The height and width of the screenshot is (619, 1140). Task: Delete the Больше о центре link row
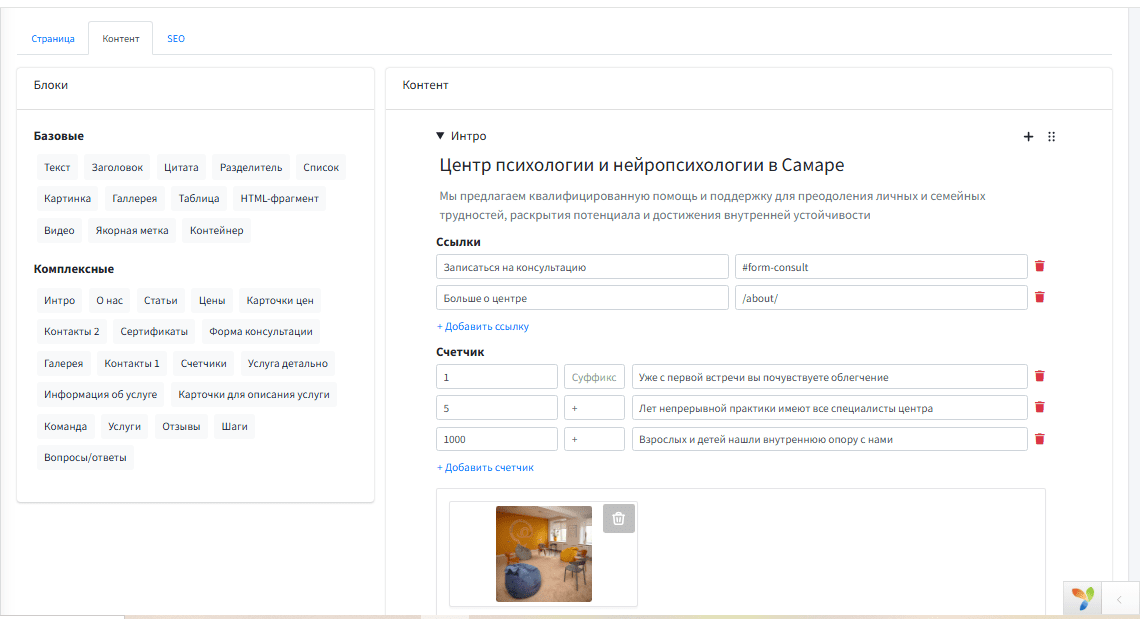[1039, 297]
